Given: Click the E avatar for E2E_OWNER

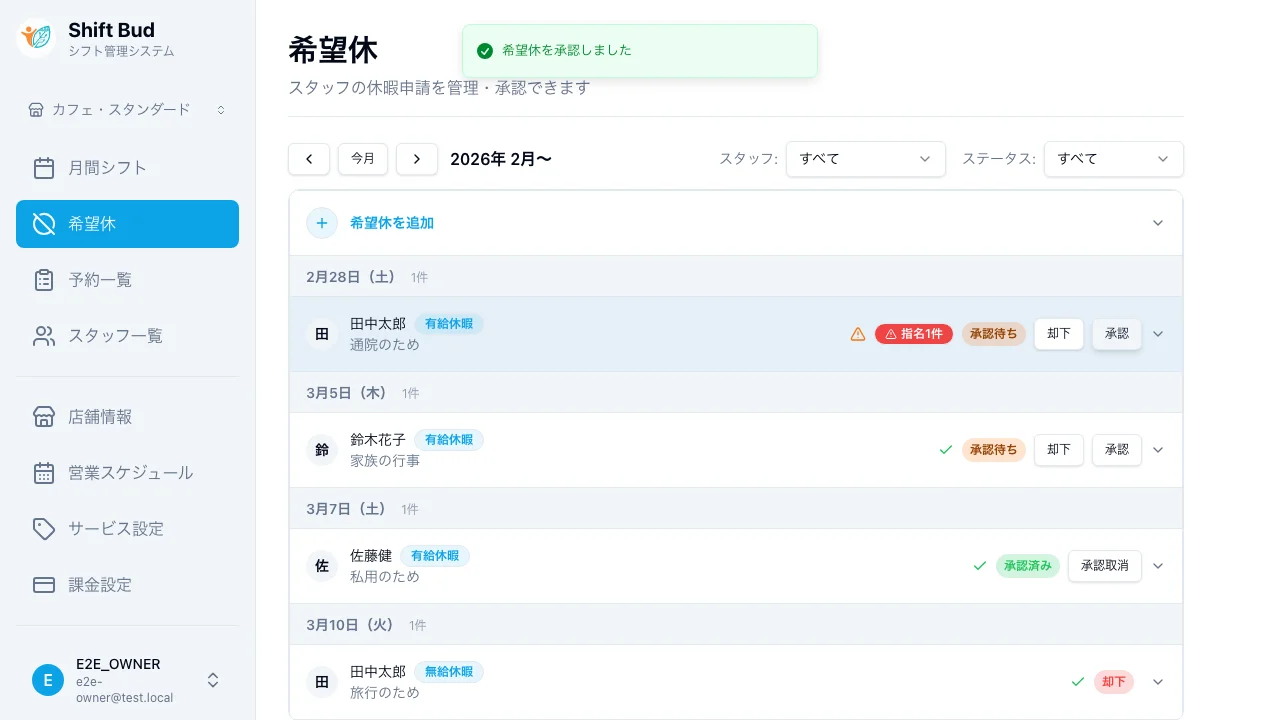Looking at the screenshot, I should tap(47, 680).
